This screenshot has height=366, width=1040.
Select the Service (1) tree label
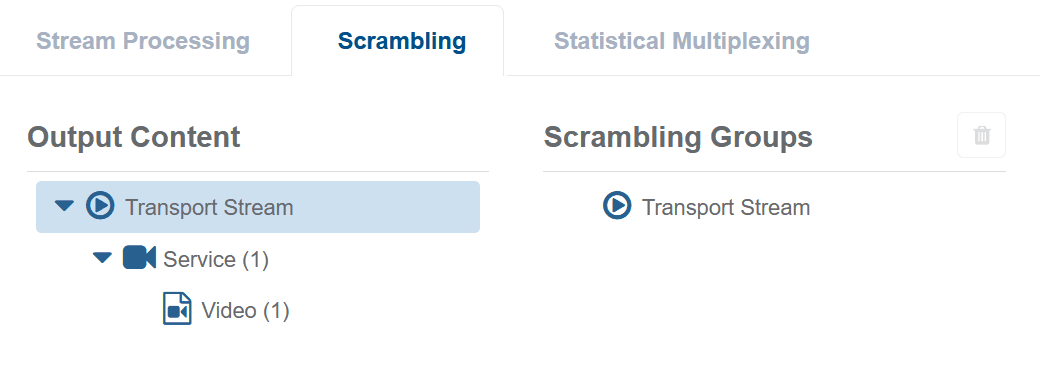click(x=216, y=259)
